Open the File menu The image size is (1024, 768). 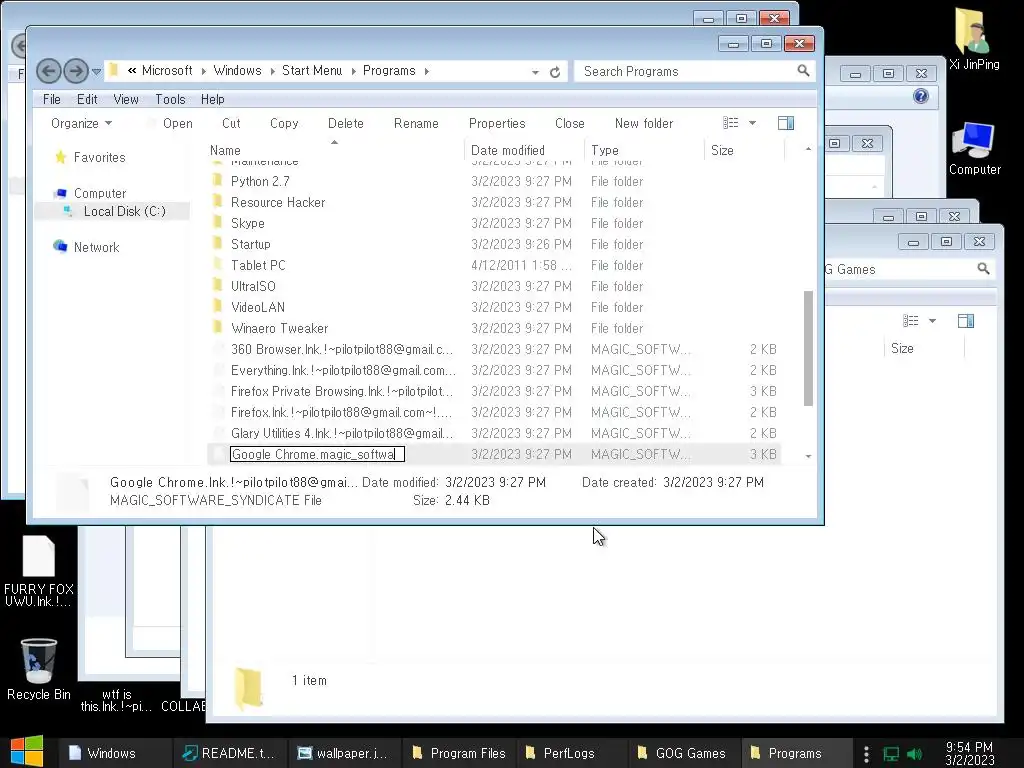point(52,99)
